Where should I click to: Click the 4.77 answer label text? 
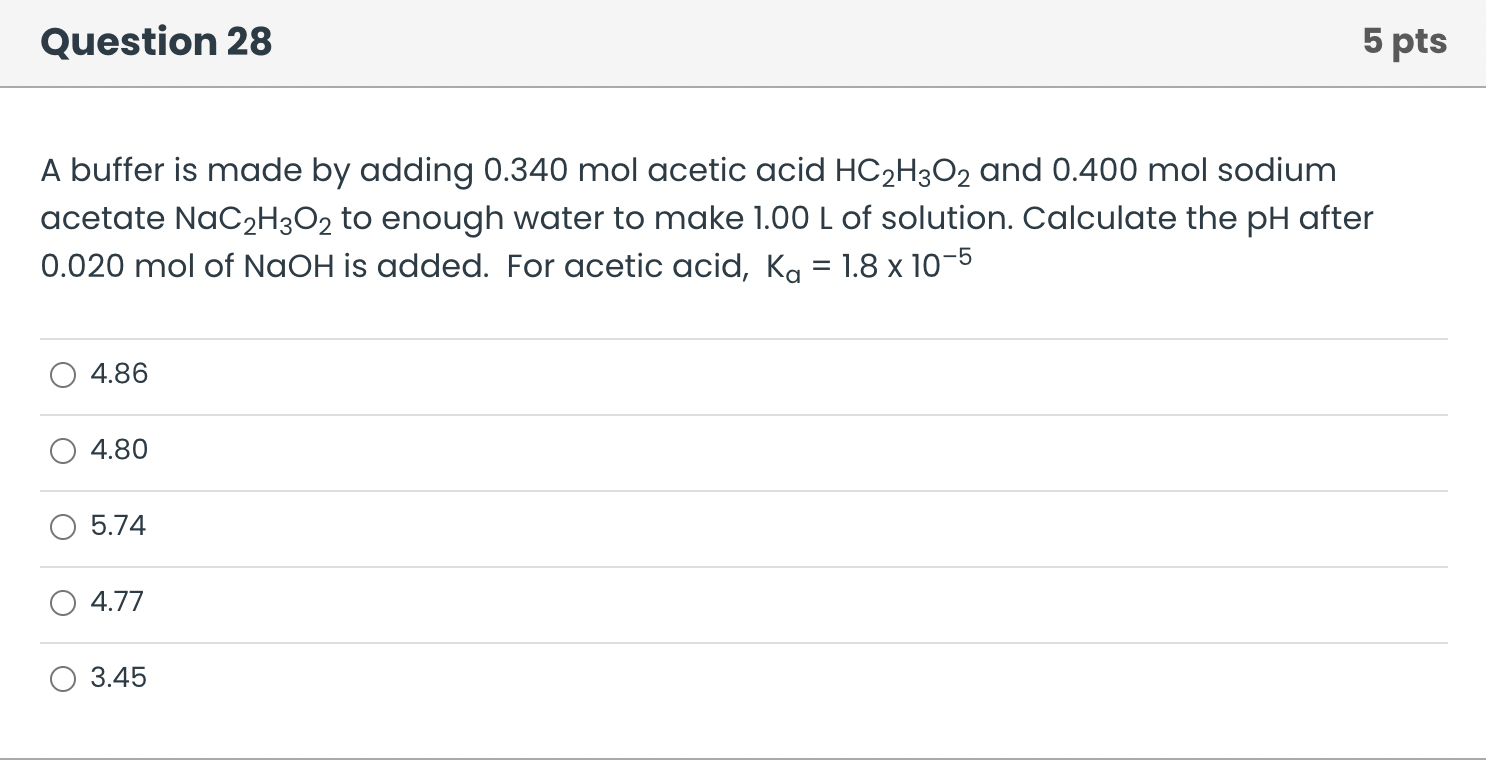117,602
